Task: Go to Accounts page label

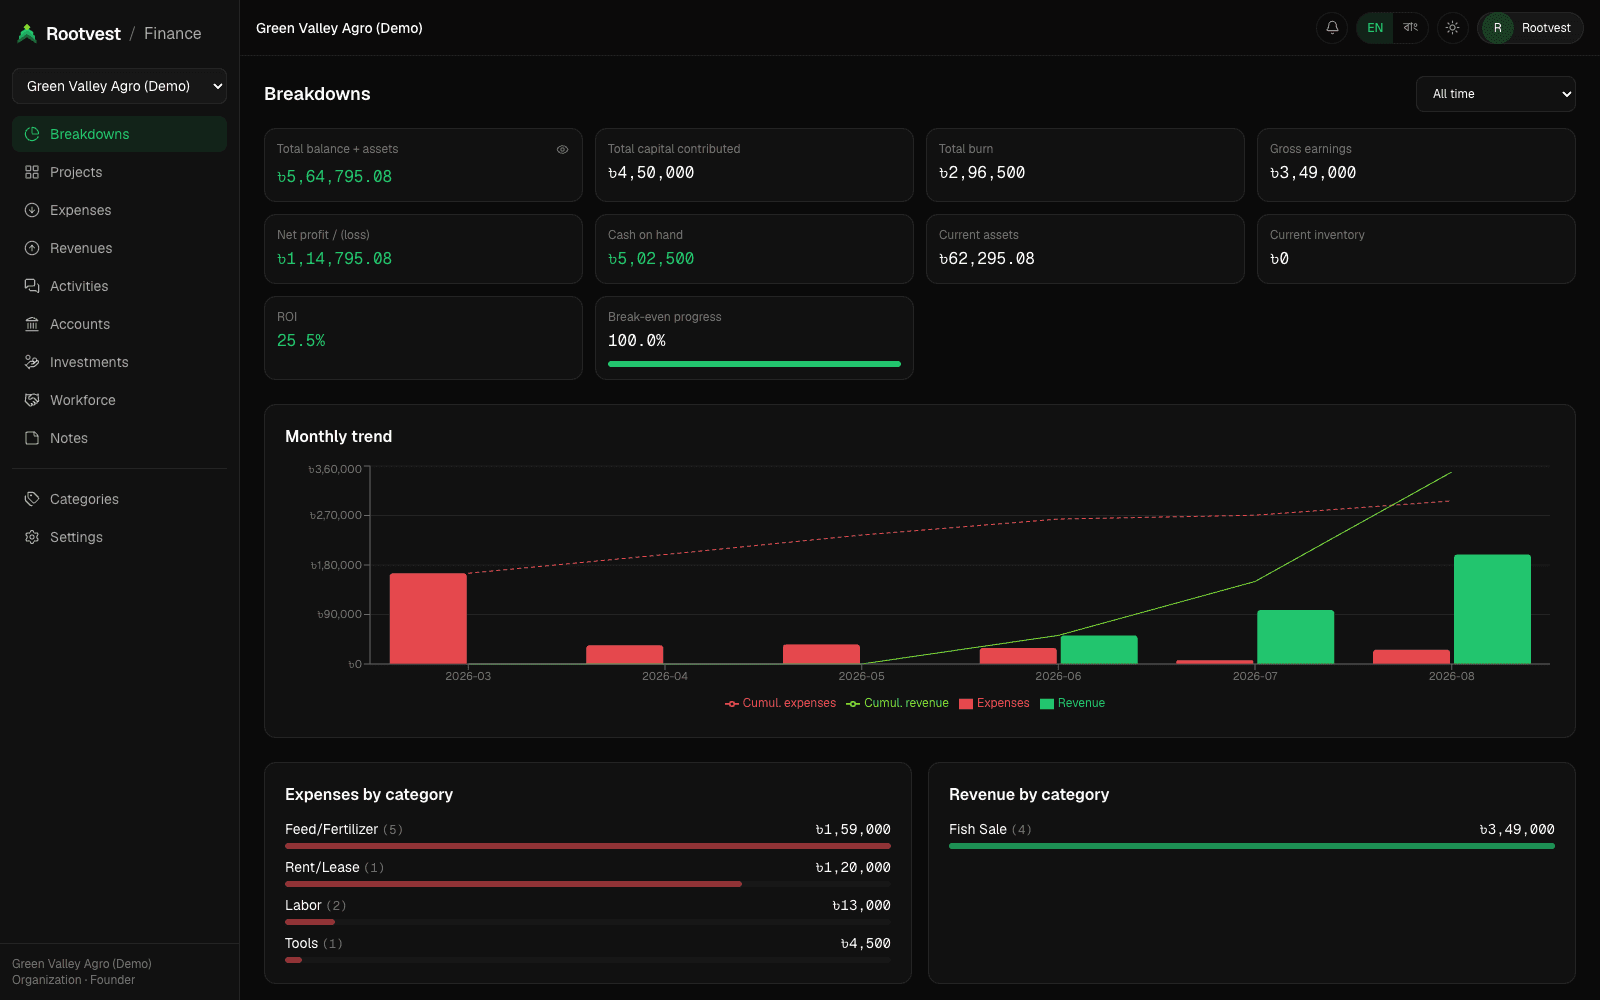Action: click(80, 324)
